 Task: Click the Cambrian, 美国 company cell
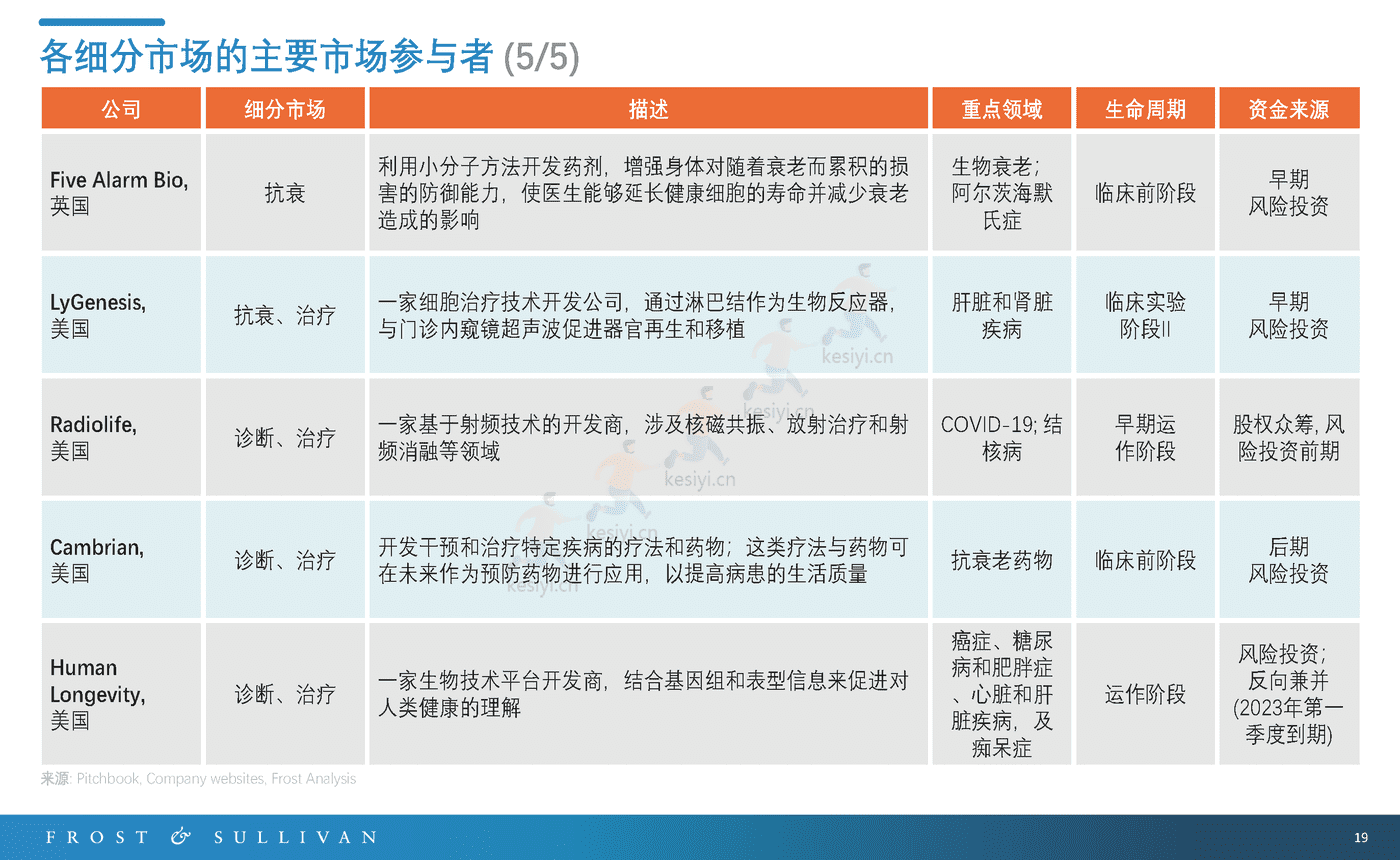tap(121, 559)
